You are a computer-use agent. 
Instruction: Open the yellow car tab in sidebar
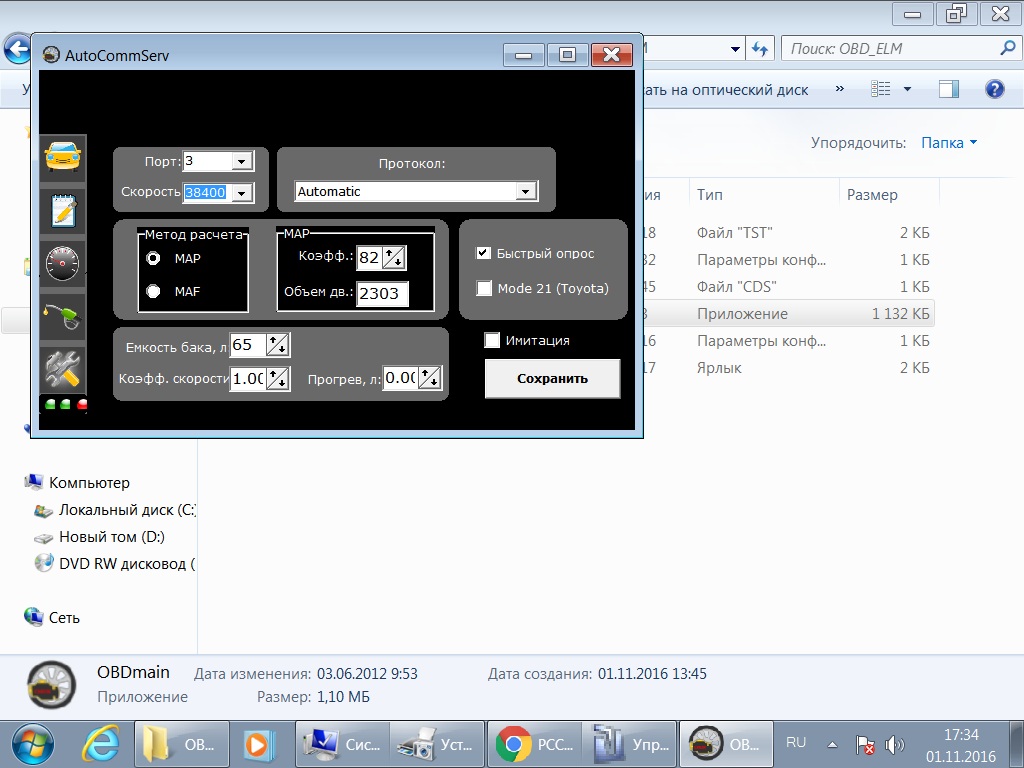coord(63,158)
